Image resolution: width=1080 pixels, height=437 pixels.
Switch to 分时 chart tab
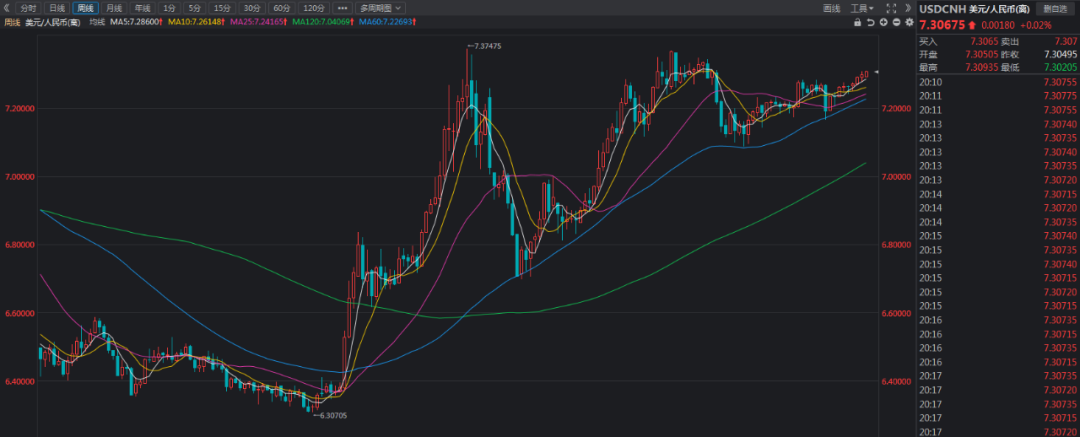tap(28, 8)
